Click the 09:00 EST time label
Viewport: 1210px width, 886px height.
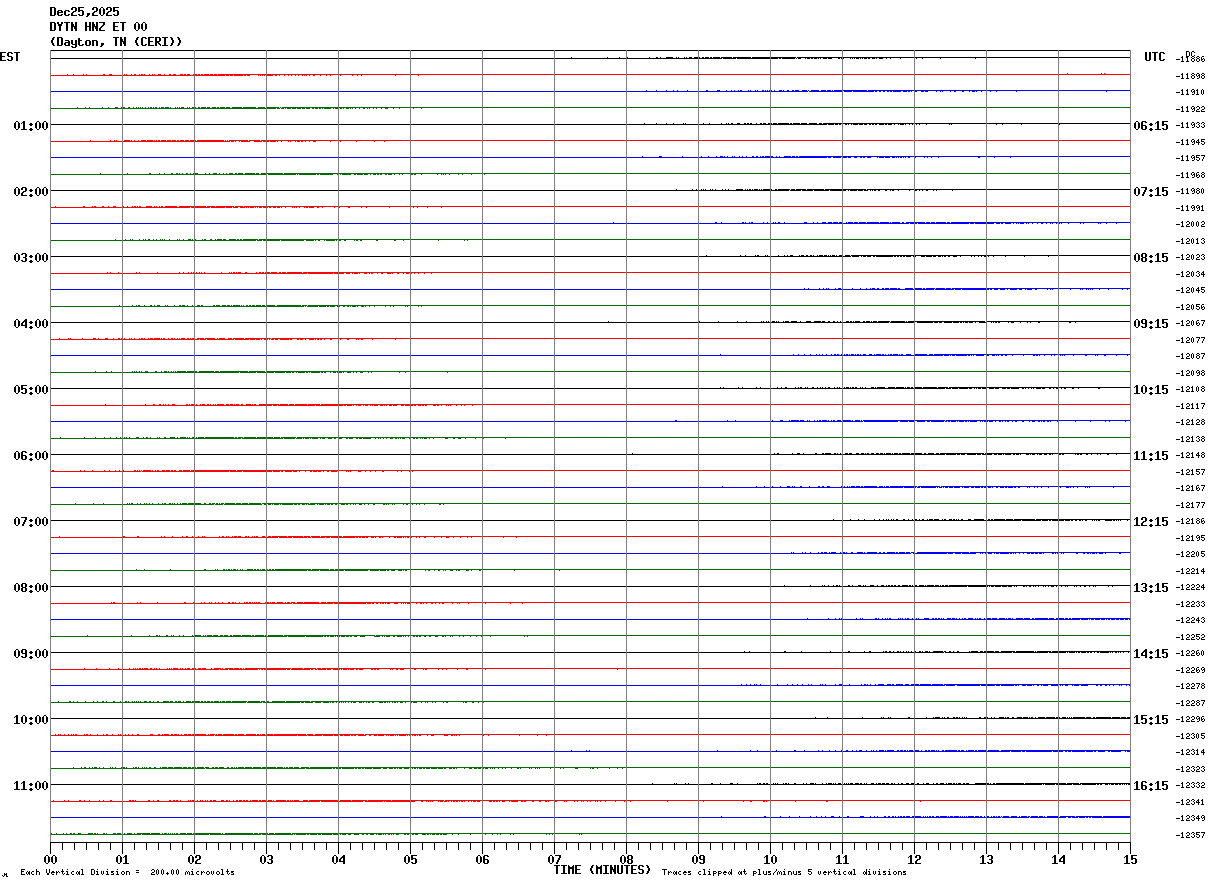click(31, 654)
